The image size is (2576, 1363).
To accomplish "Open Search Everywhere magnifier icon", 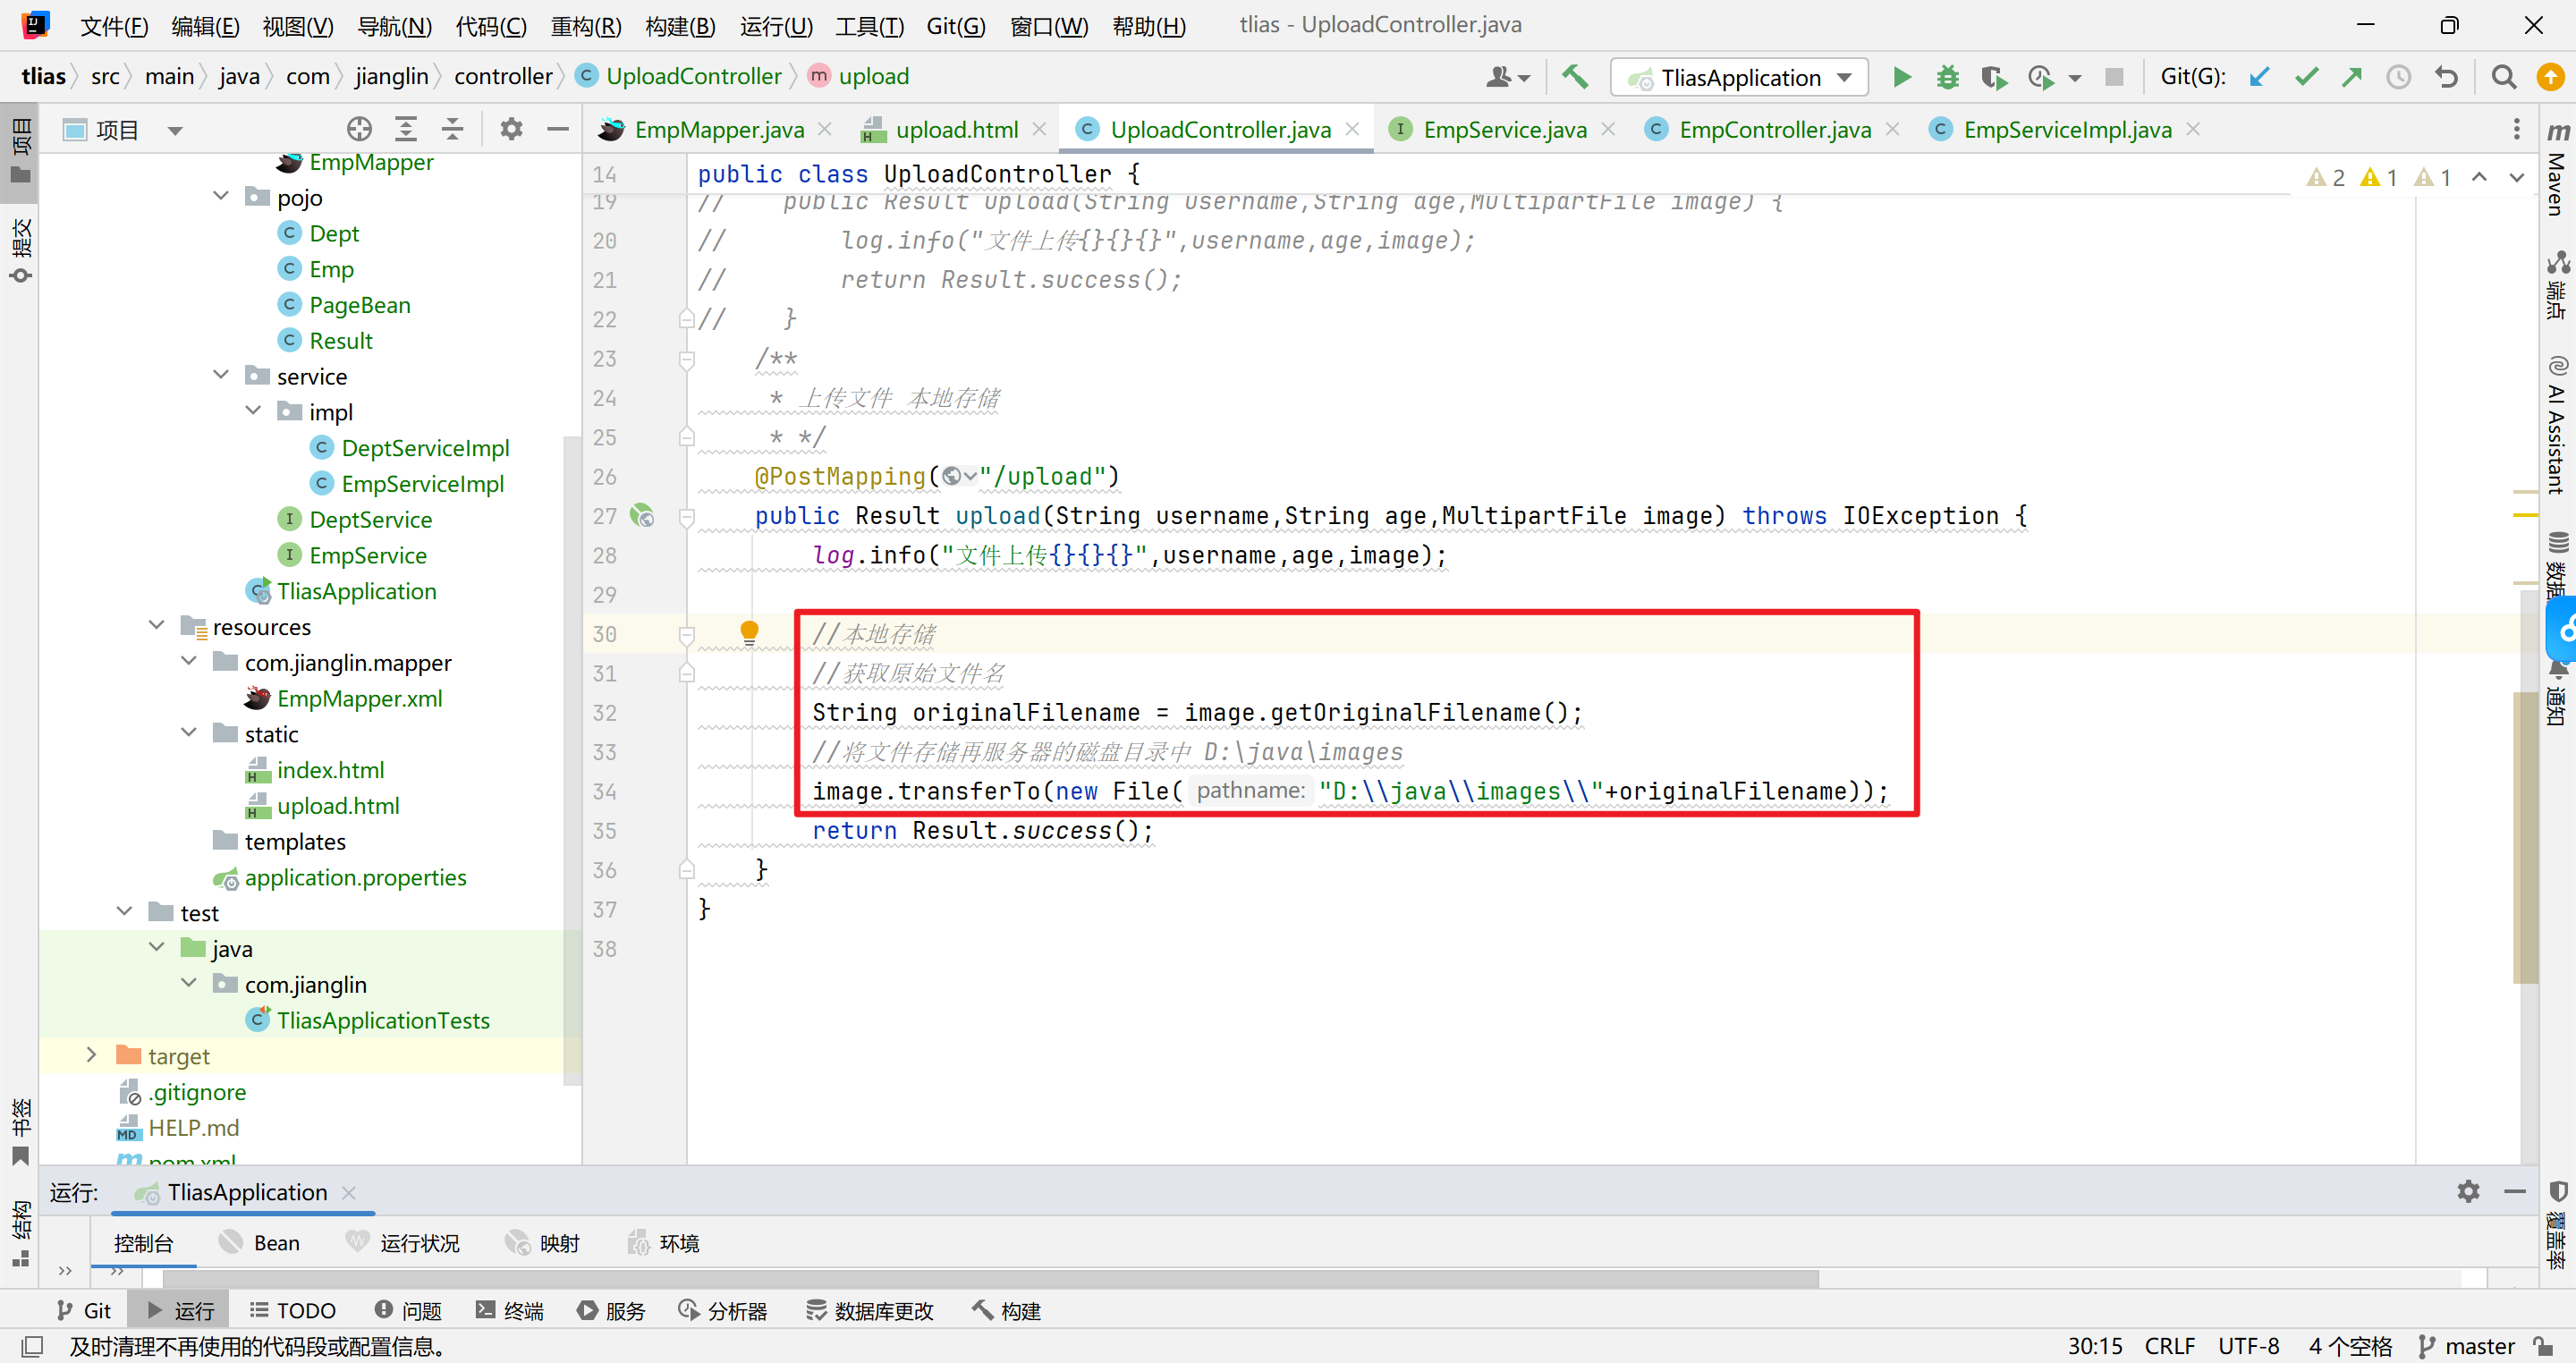I will [2503, 77].
